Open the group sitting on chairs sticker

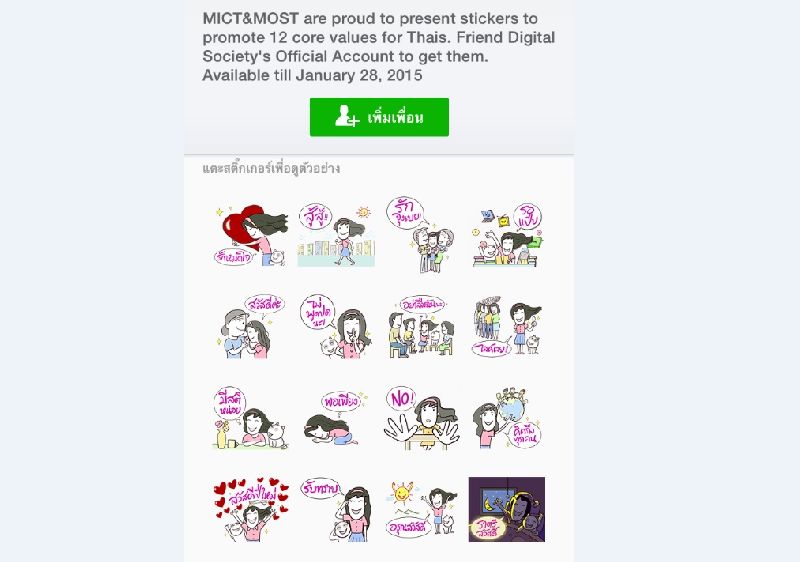pos(421,326)
